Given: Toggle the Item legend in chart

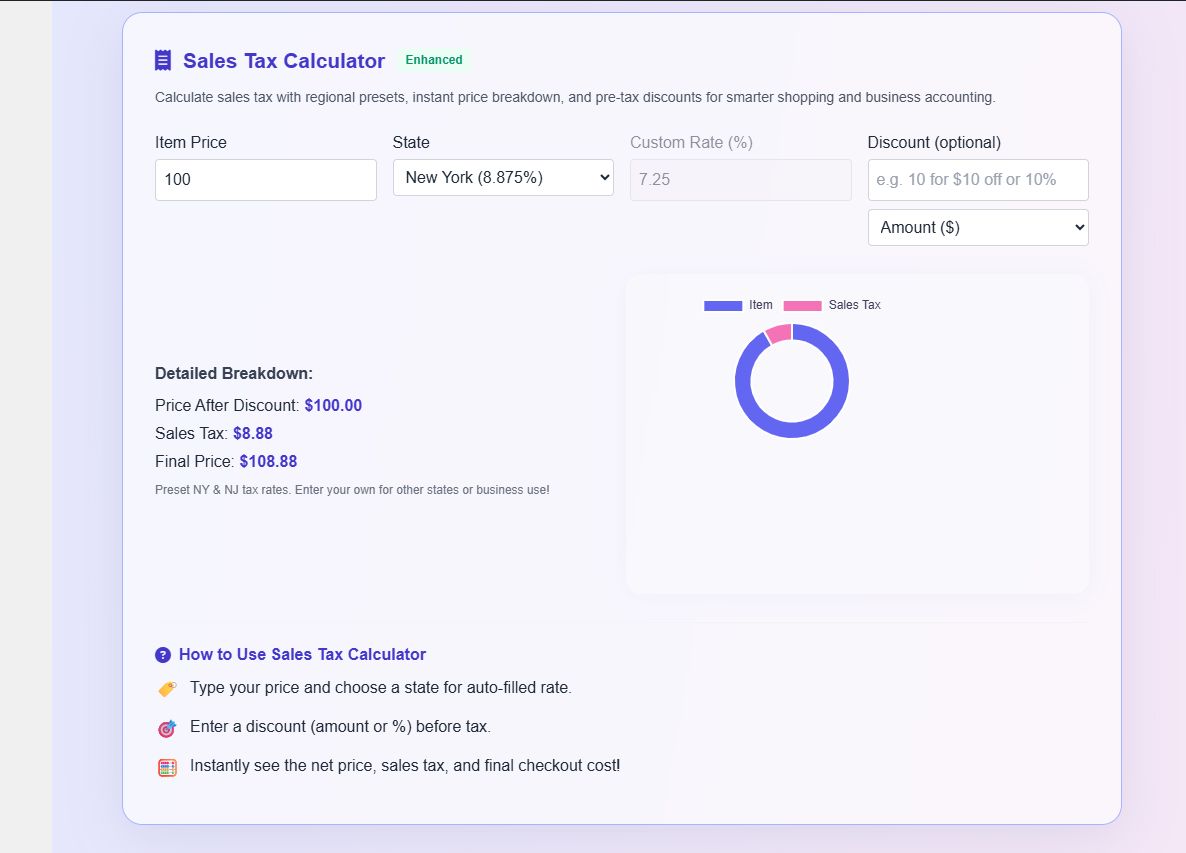Looking at the screenshot, I should pyautogui.click(x=738, y=305).
